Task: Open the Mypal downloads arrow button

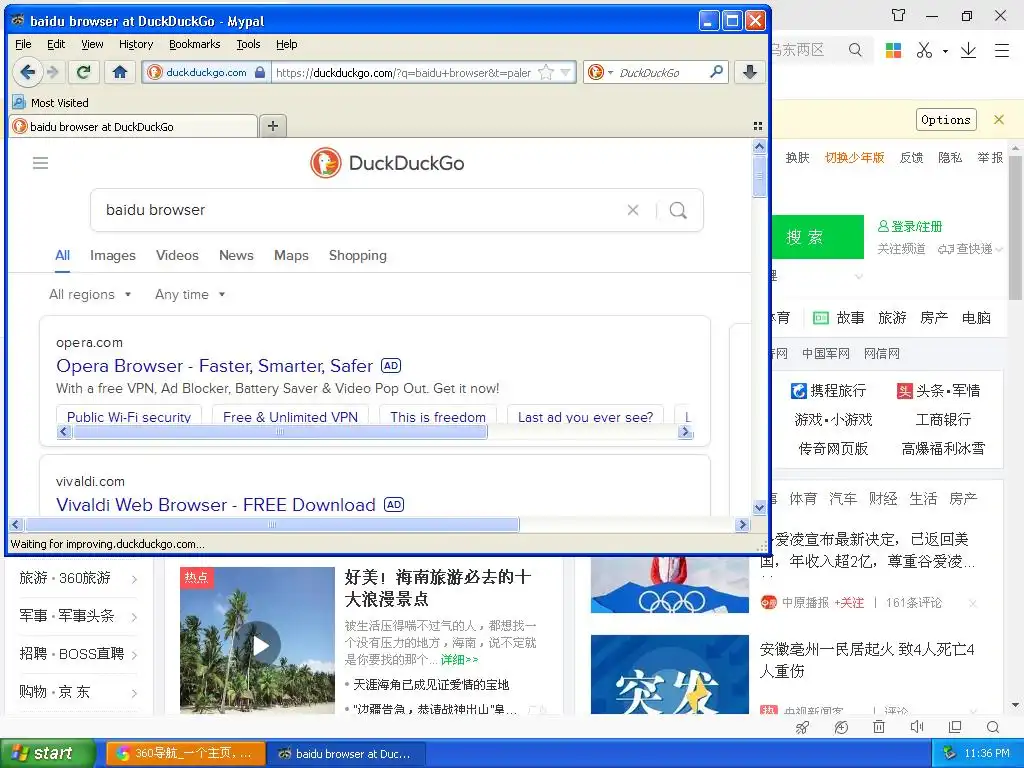Action: pos(750,72)
